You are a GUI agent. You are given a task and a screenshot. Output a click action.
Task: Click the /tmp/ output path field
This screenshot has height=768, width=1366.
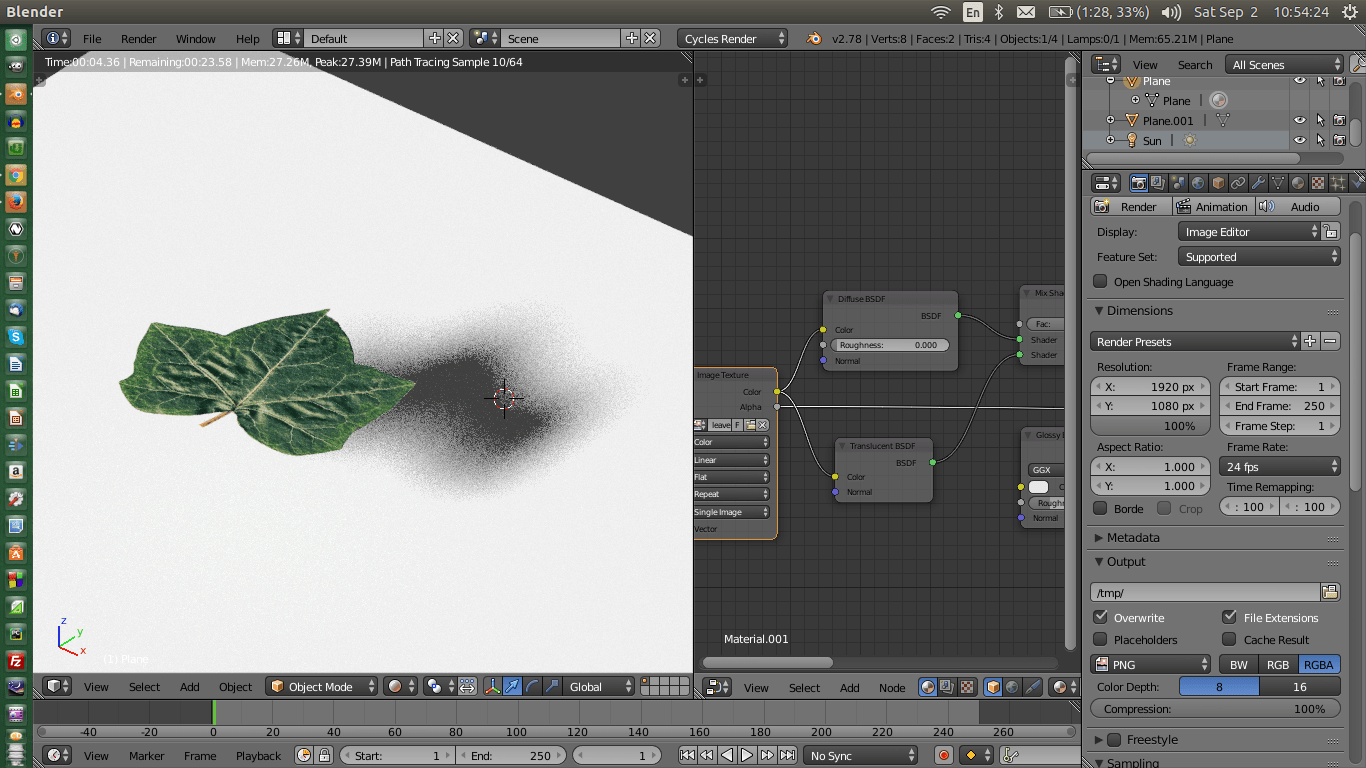tap(1205, 592)
